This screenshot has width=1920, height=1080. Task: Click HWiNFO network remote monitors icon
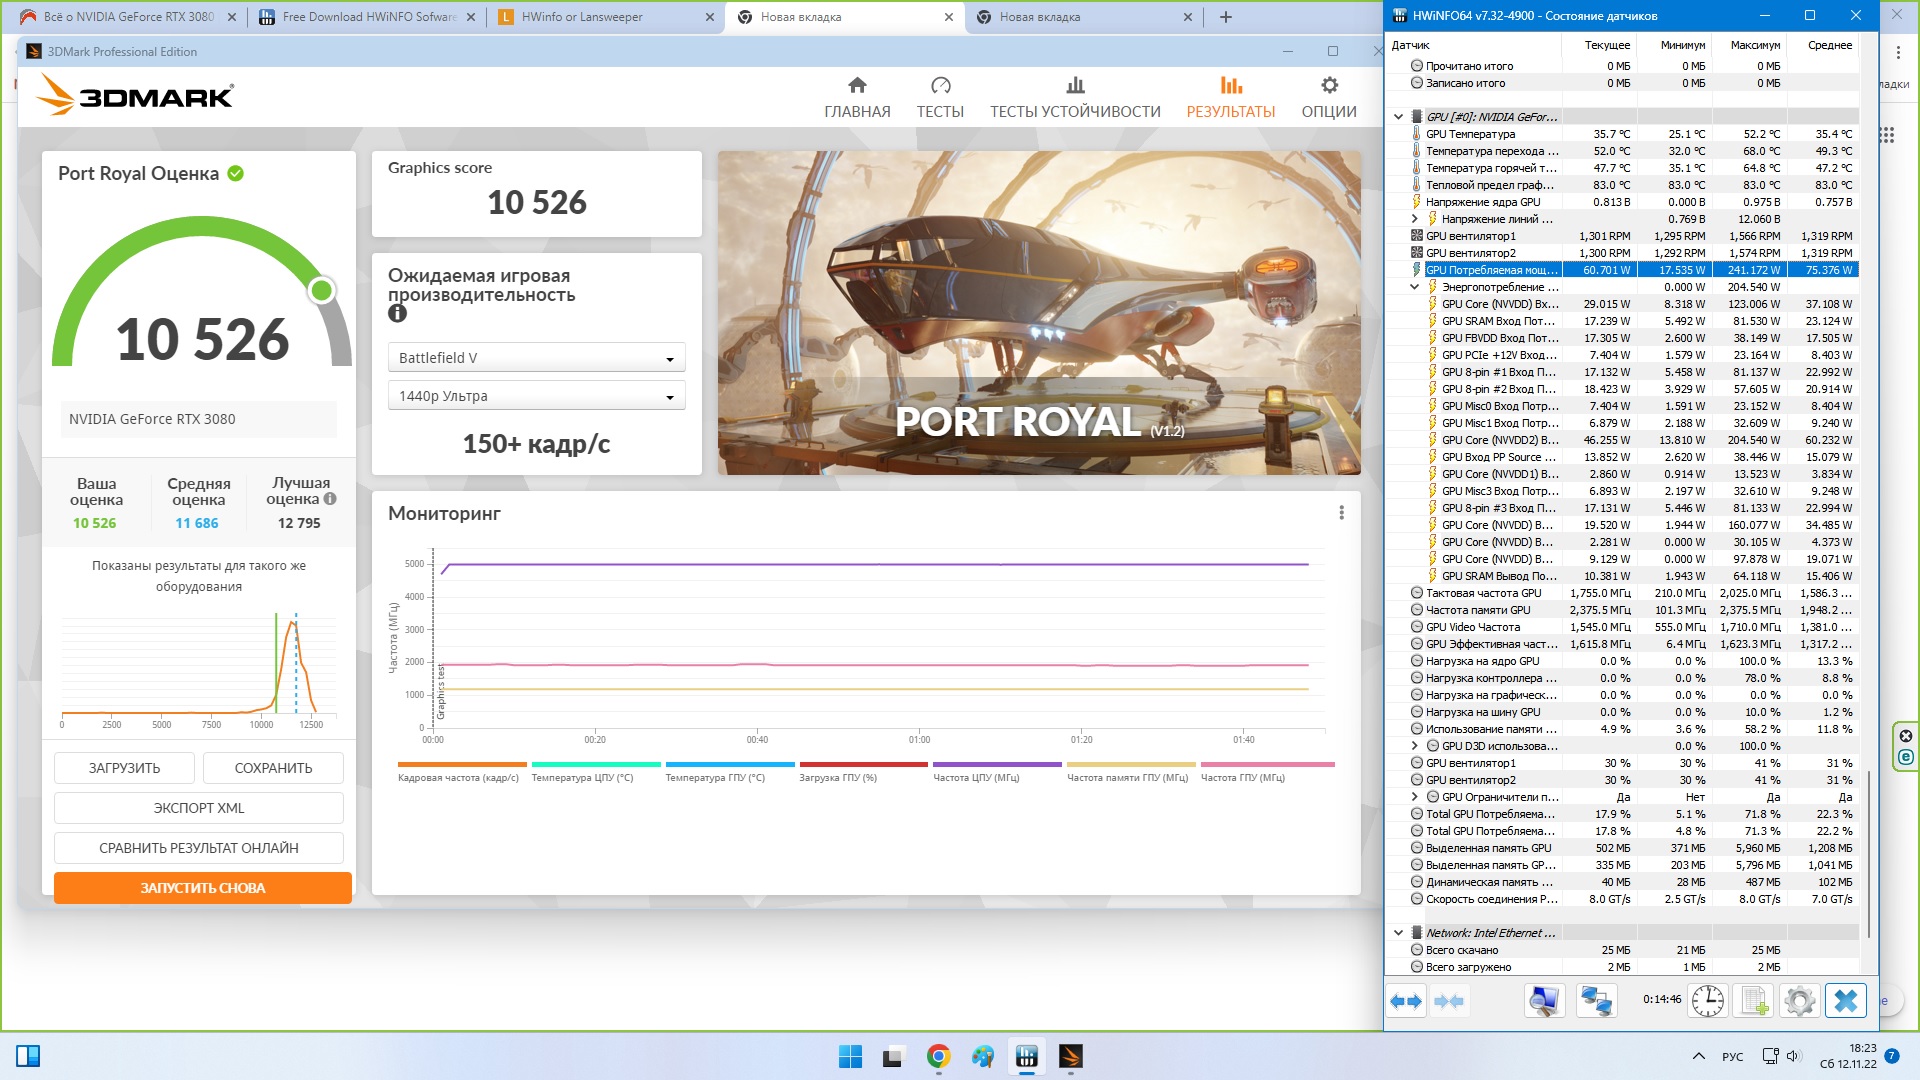[x=1596, y=1000]
